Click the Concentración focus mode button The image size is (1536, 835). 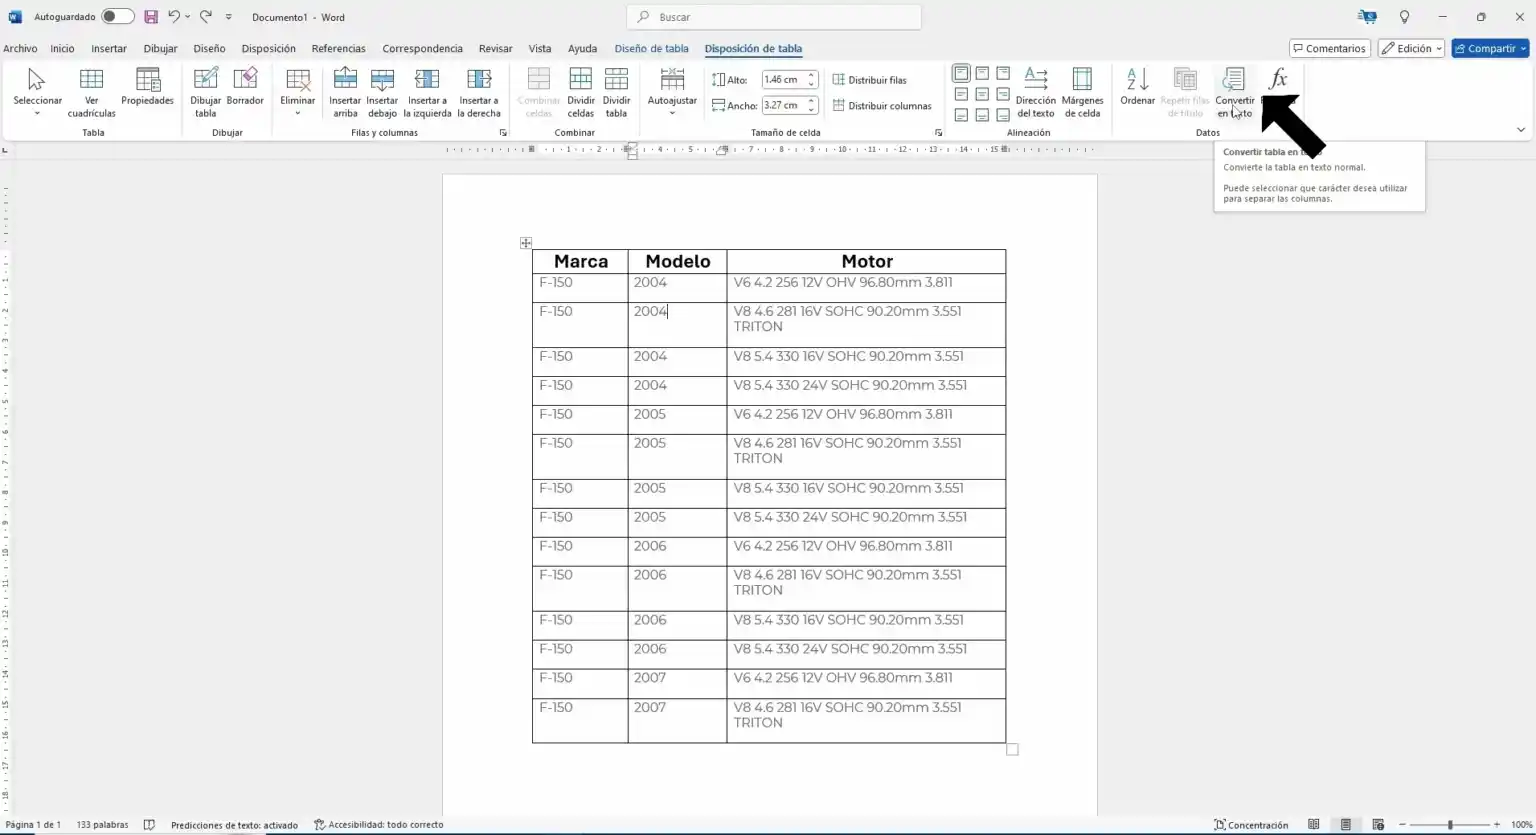1251,825
